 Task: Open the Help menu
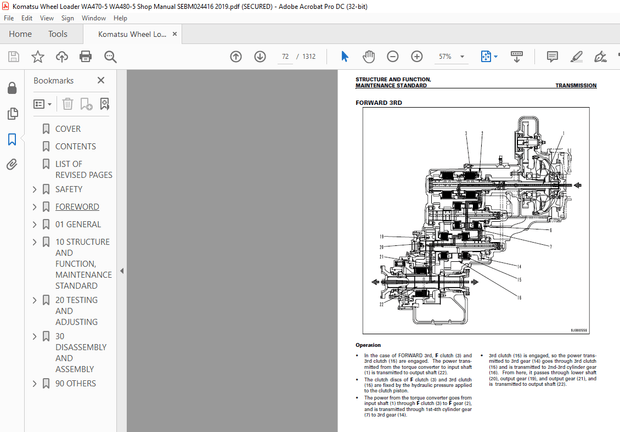[120, 18]
